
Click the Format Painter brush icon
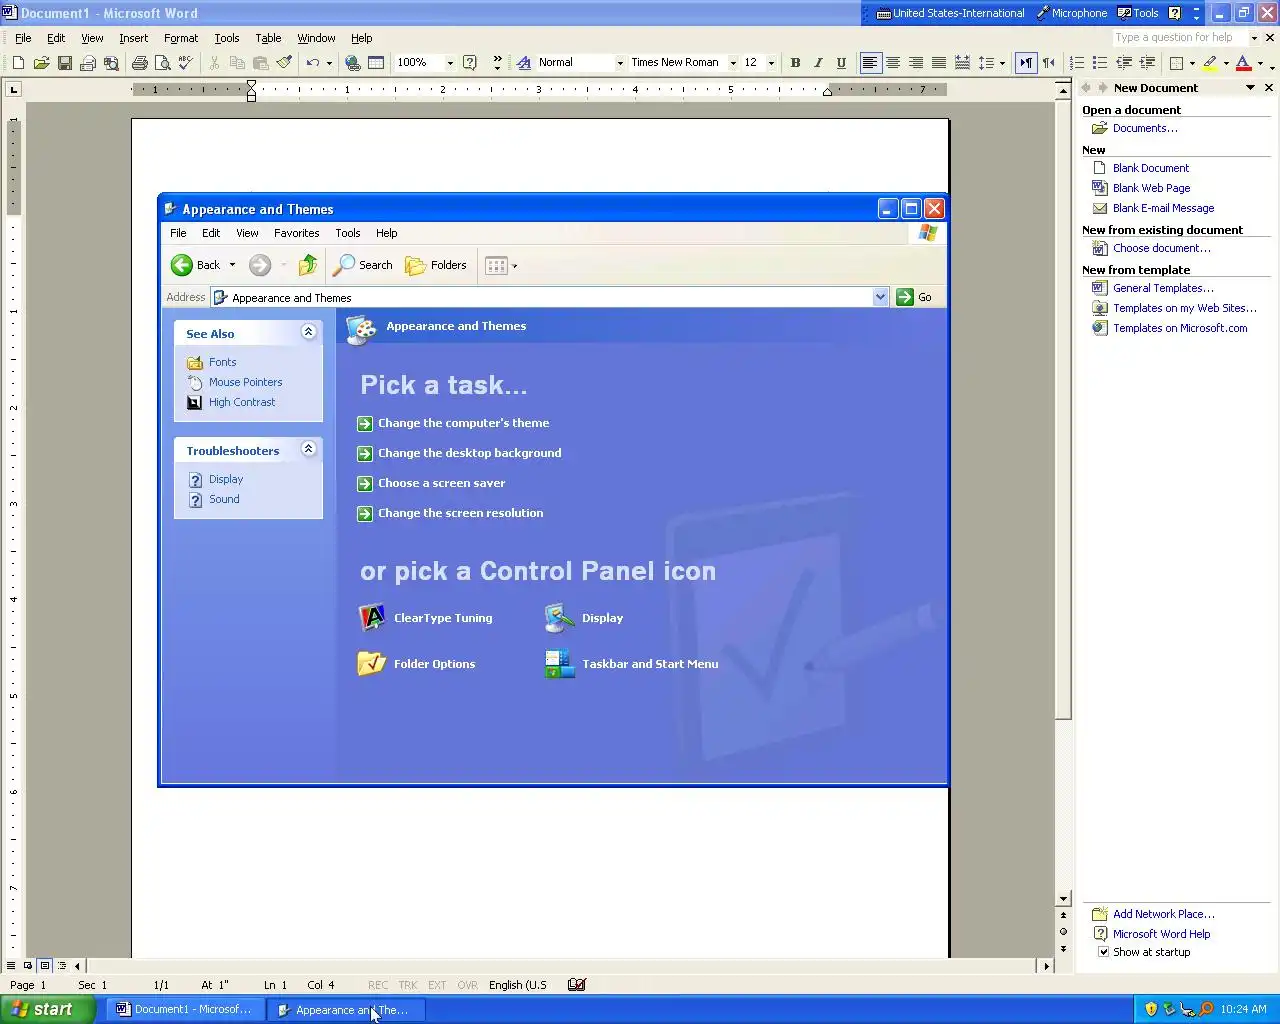click(x=284, y=63)
